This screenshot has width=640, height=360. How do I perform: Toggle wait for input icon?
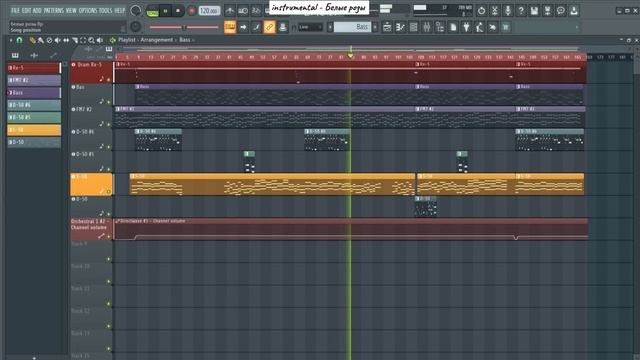point(243,11)
